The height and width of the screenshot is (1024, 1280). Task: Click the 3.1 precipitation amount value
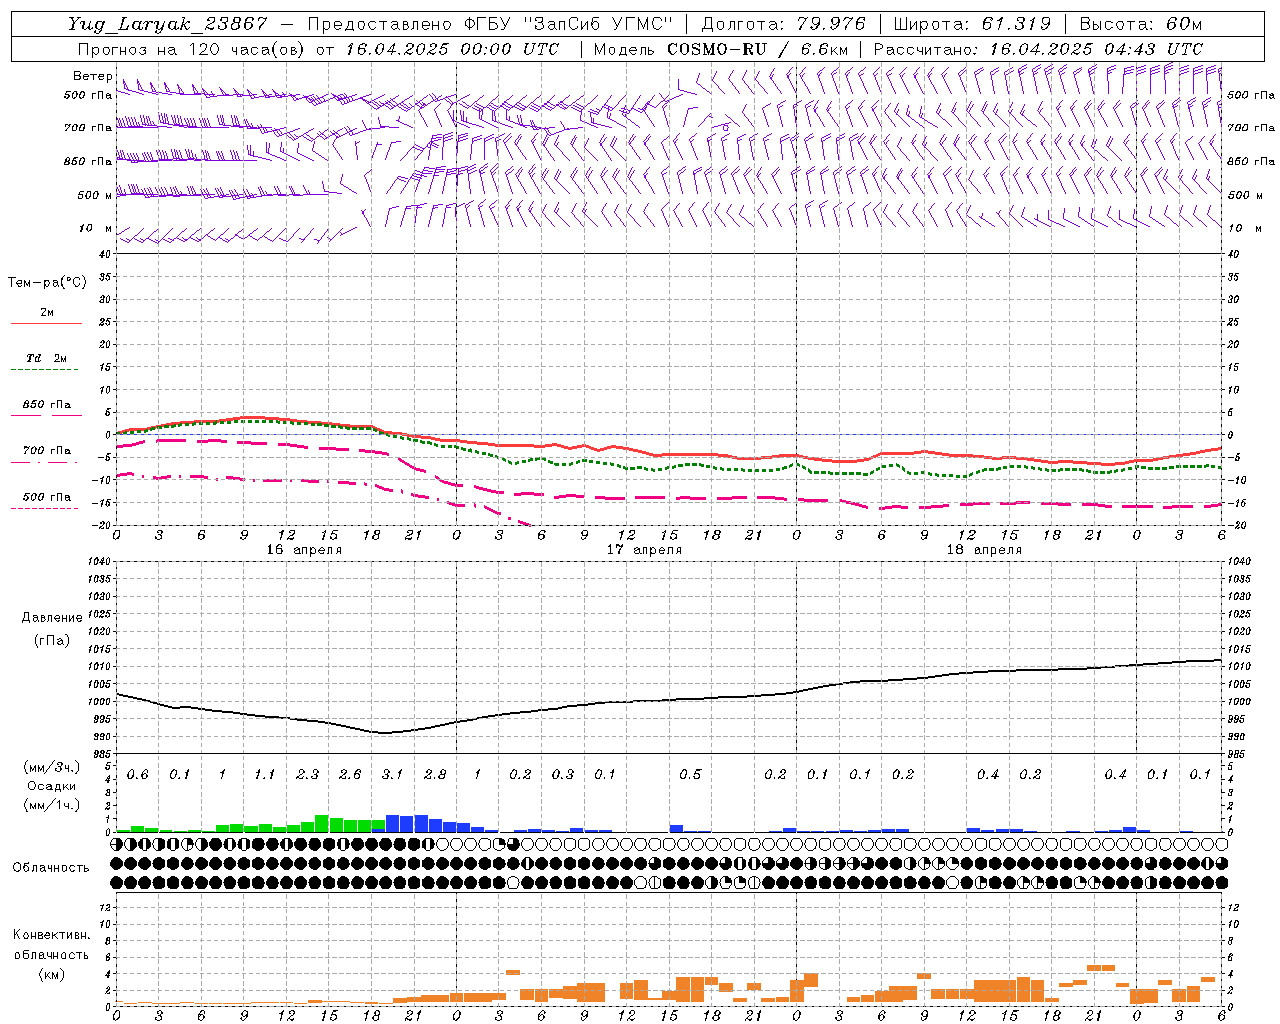(392, 774)
